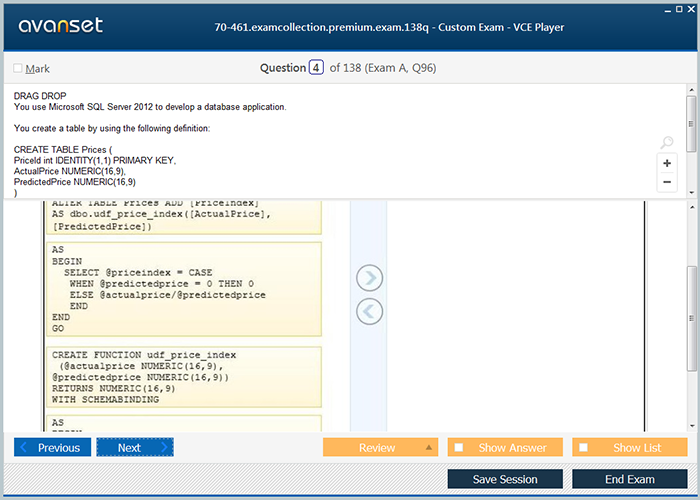Screen dimensions: 700x500
Task: Click question pane scroll-up arrow
Action: coord(692,90)
